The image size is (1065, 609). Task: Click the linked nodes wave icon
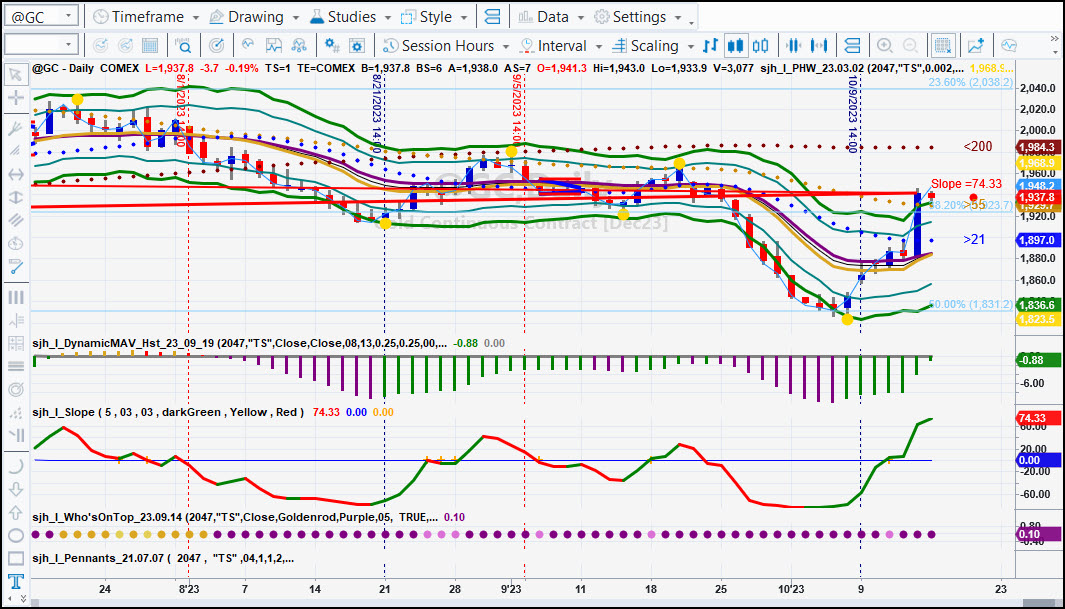coord(299,45)
